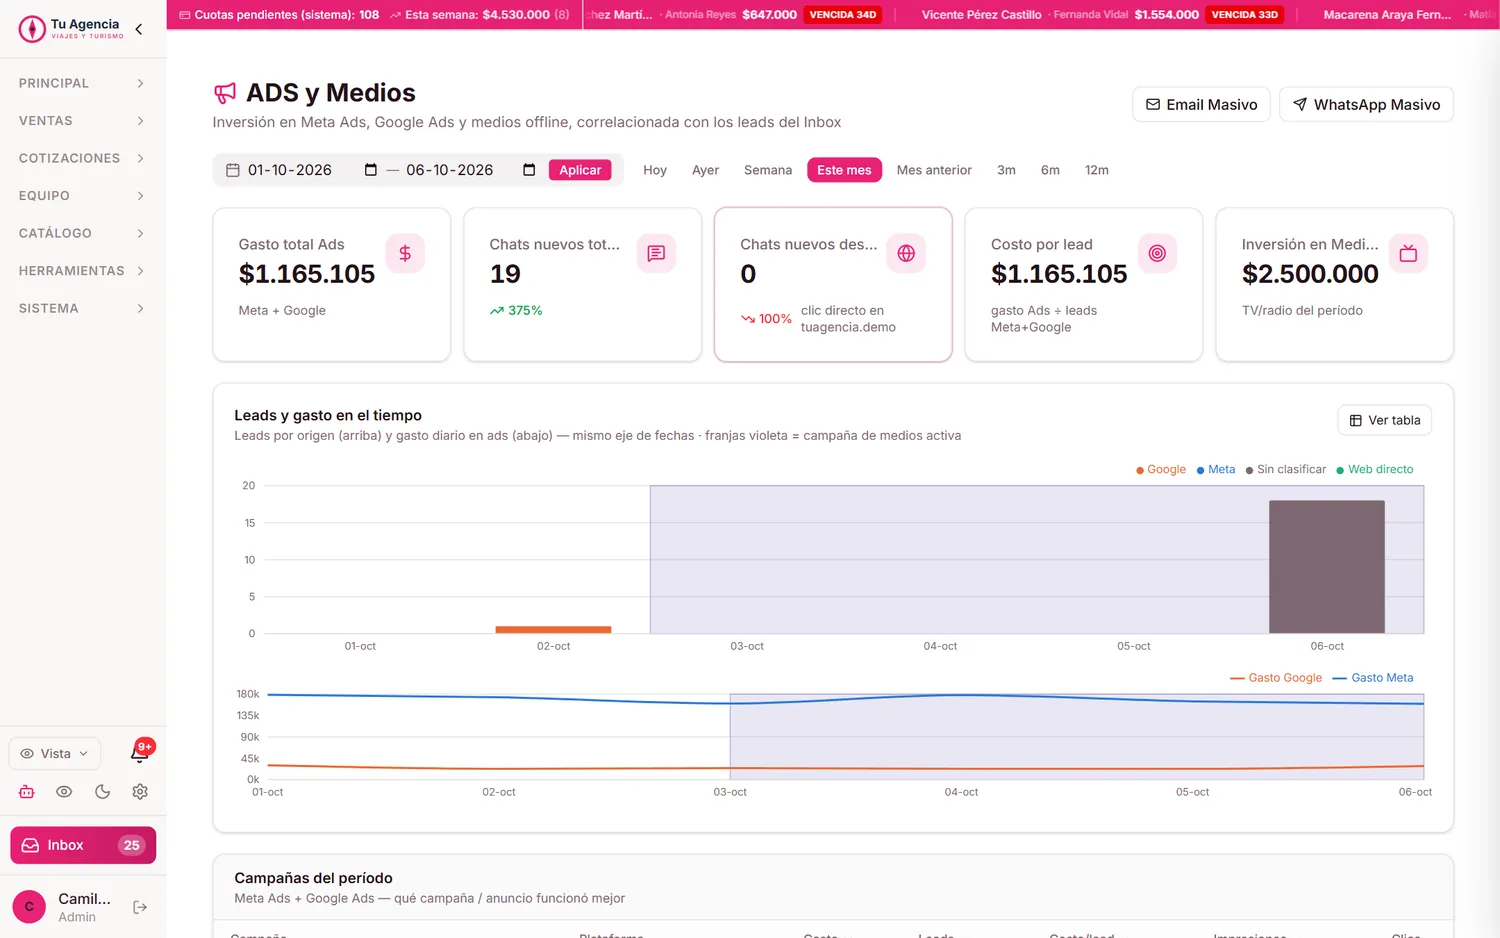Toggle Gasto Google line in legend
Image resolution: width=1500 pixels, height=938 pixels.
[x=1276, y=678]
